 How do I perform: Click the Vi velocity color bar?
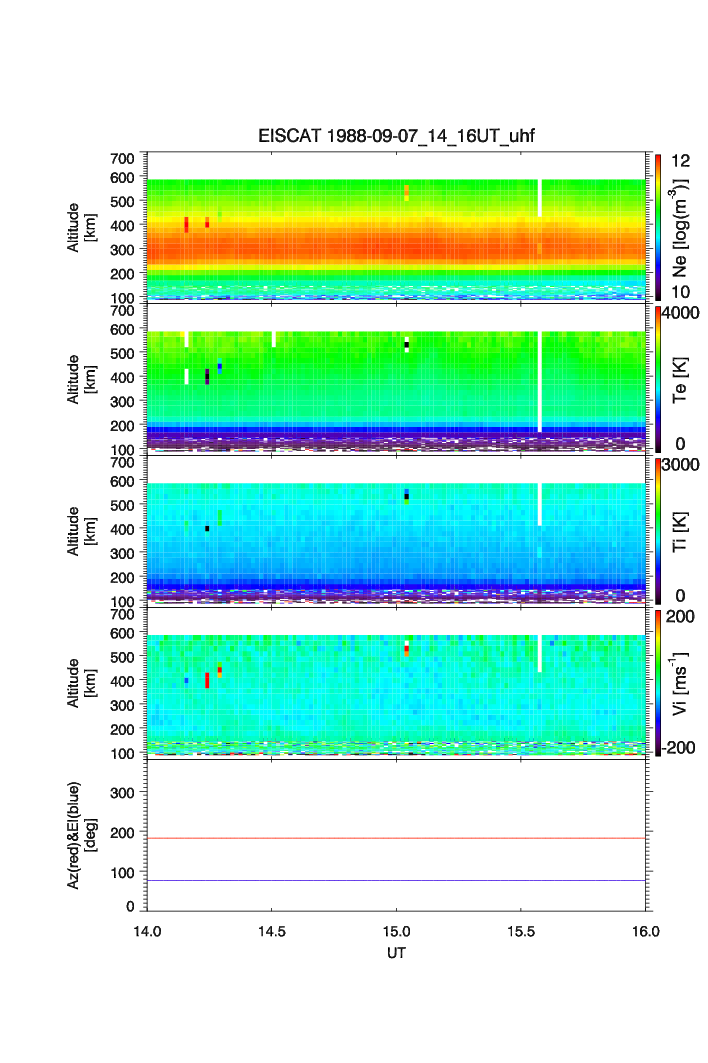658,682
